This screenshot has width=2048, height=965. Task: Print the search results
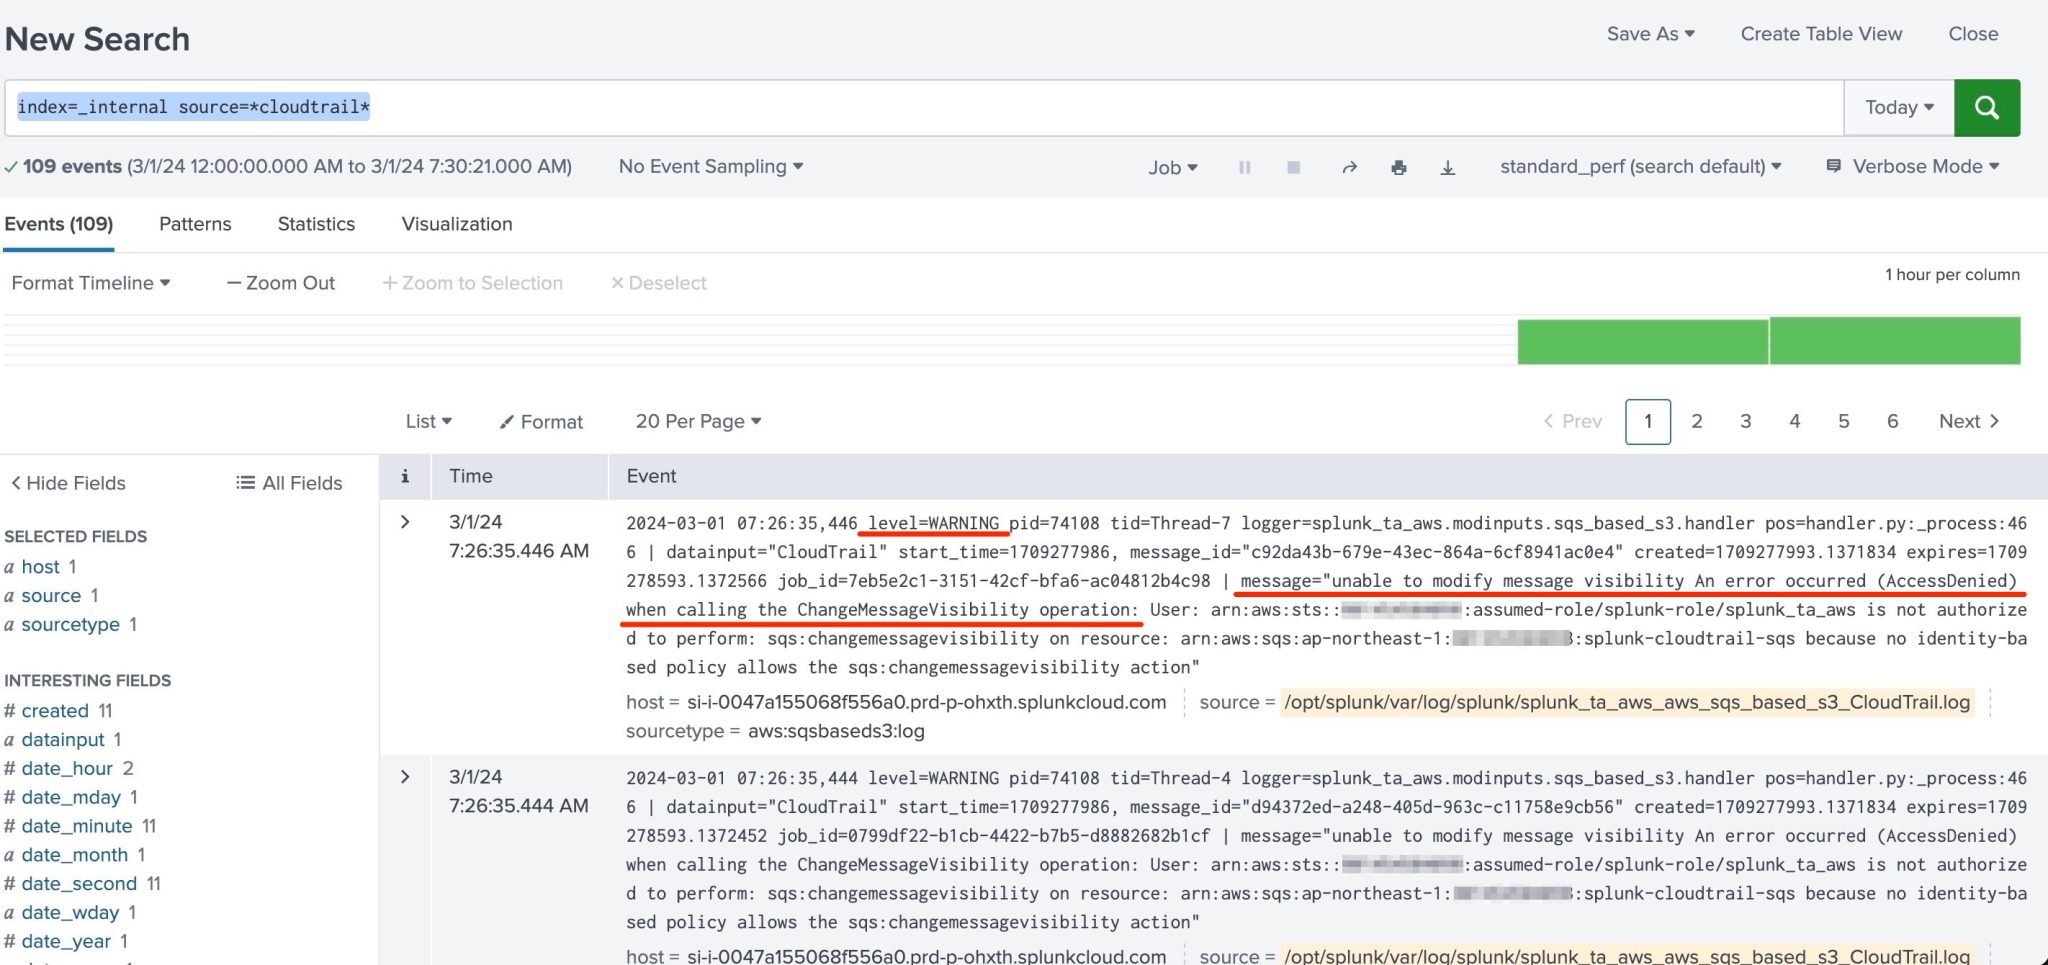coord(1399,167)
